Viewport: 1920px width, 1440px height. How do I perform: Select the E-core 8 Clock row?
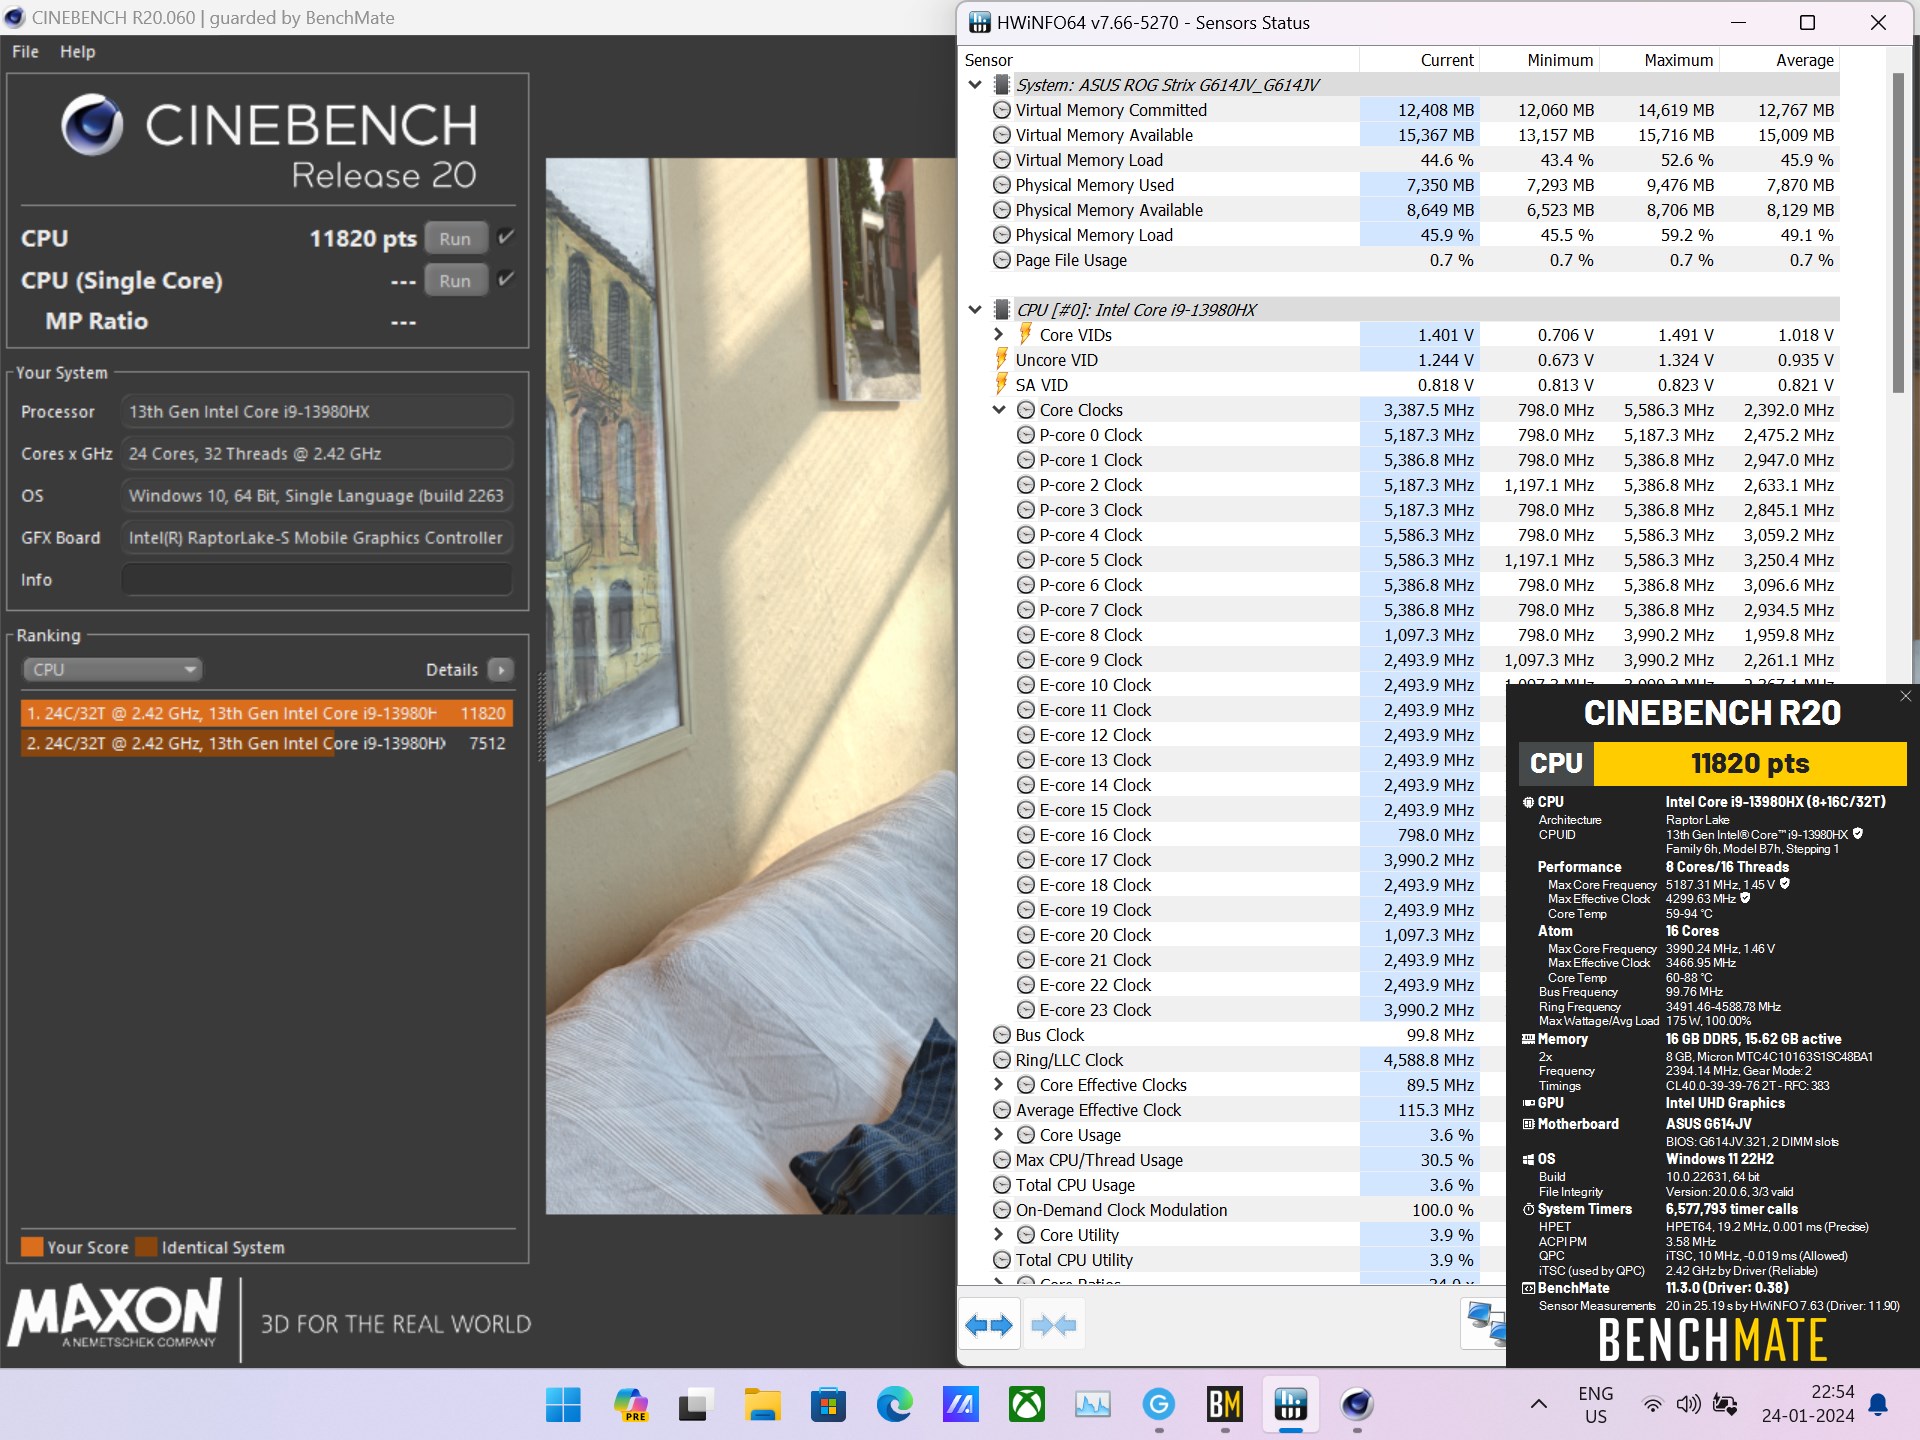pyautogui.click(x=1399, y=635)
